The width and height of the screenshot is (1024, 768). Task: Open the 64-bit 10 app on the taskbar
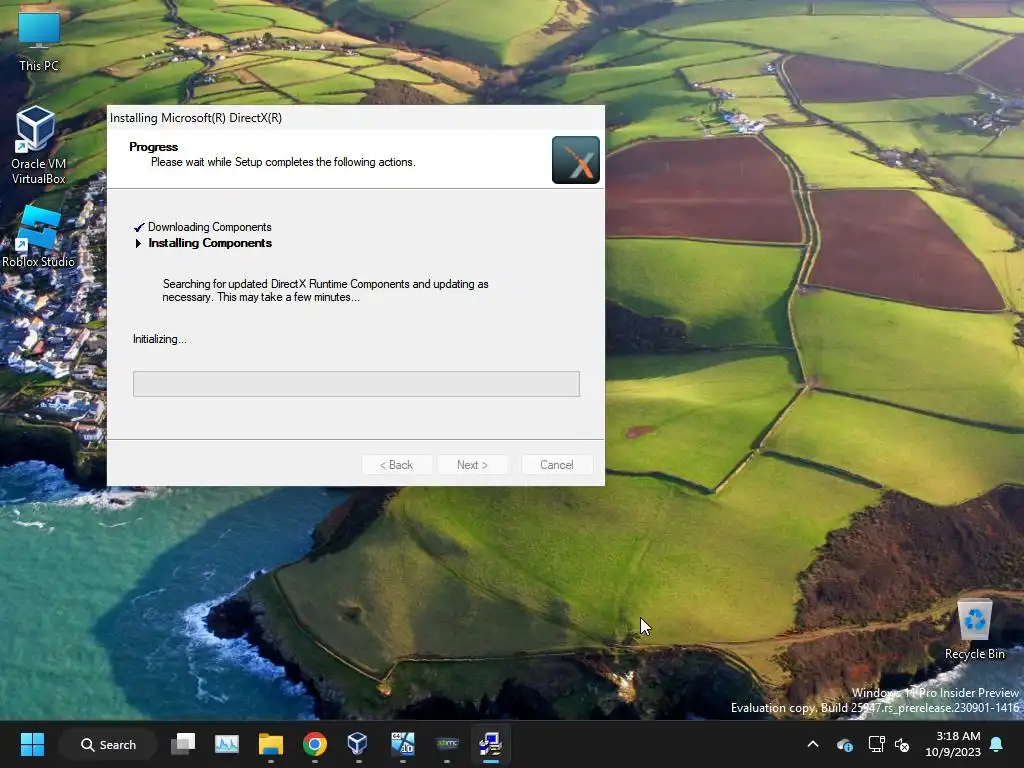402,744
